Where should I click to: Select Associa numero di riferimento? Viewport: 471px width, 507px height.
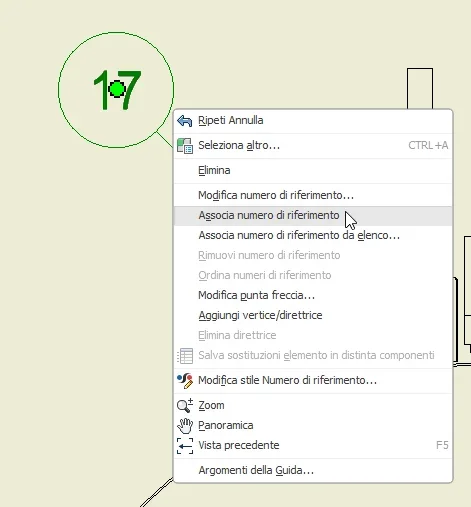pyautogui.click(x=313, y=215)
